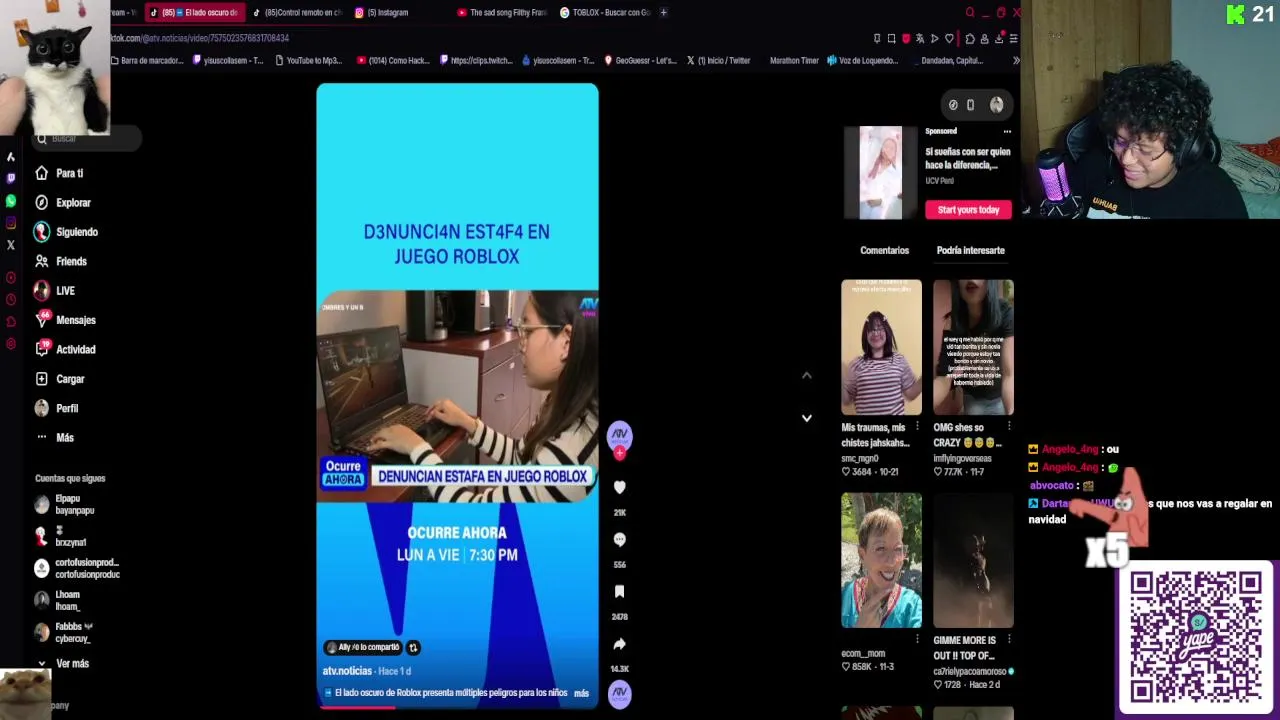The image size is (1280, 720).
Task: Open cortofusionprod followed account
Action: tap(76, 569)
